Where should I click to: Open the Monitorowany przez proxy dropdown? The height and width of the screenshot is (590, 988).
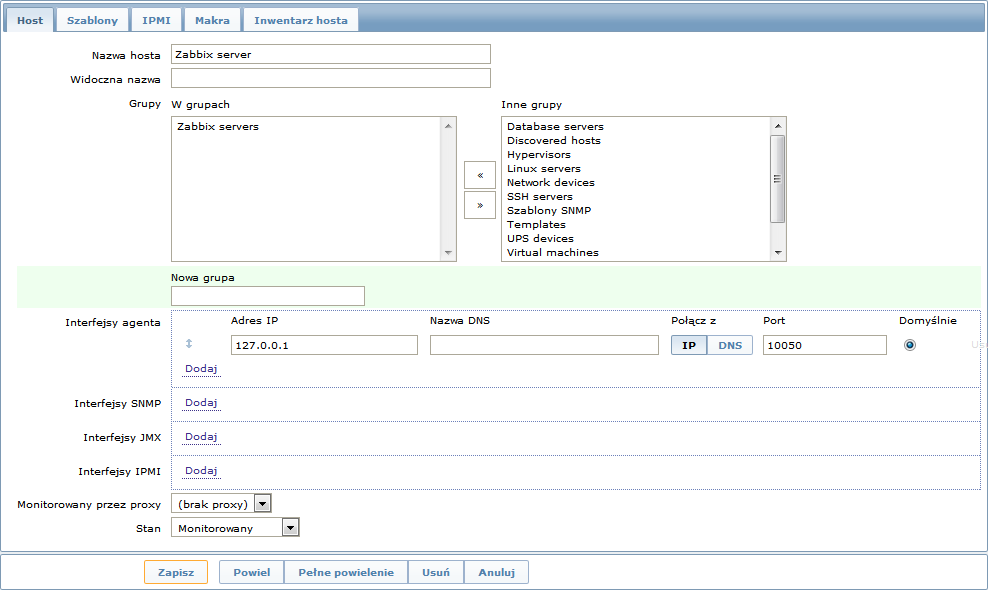221,504
